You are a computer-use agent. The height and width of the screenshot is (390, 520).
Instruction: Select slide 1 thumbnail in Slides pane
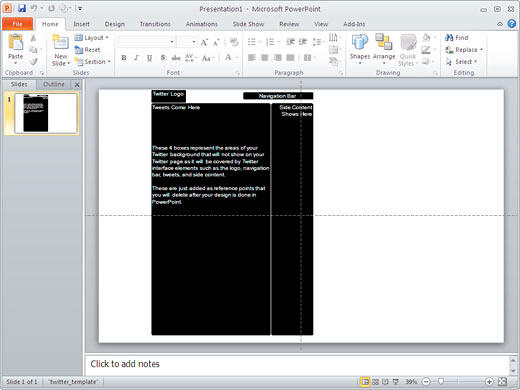(46, 113)
